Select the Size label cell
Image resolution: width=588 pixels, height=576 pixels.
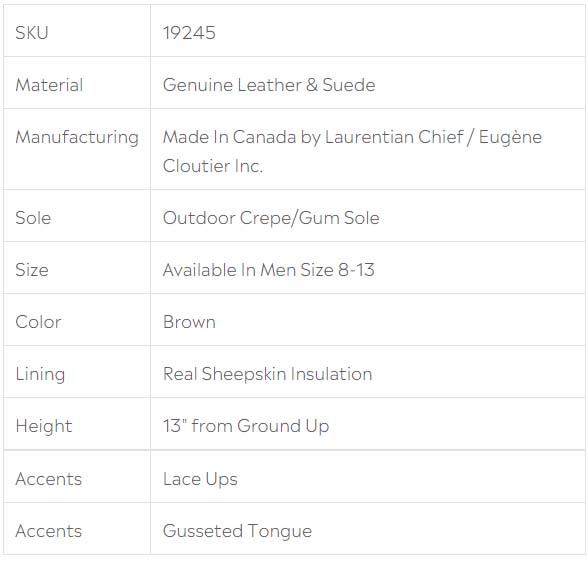pos(77,268)
